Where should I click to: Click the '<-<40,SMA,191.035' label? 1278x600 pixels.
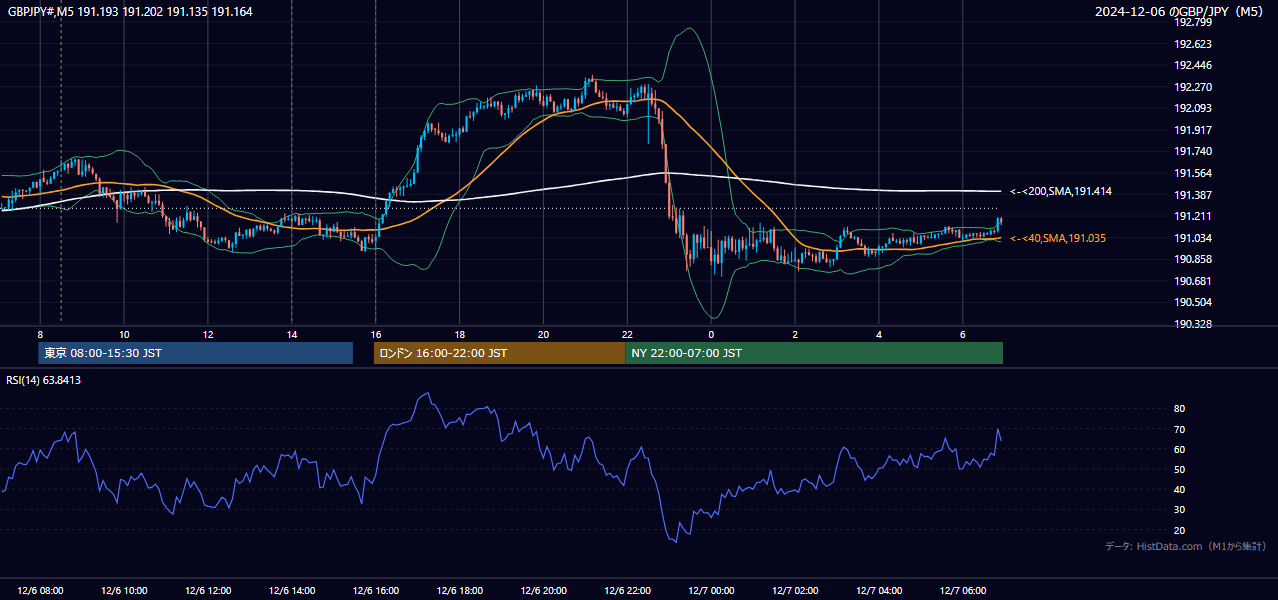pyautogui.click(x=1057, y=238)
